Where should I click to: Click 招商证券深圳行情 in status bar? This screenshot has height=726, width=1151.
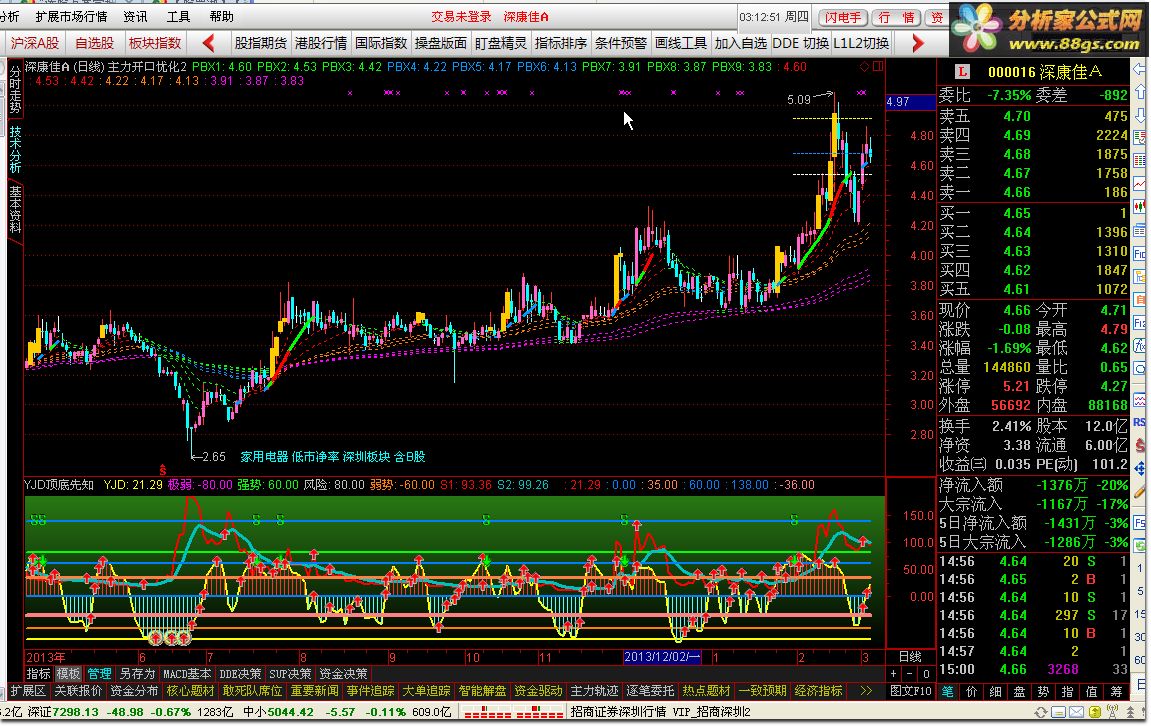click(x=618, y=712)
